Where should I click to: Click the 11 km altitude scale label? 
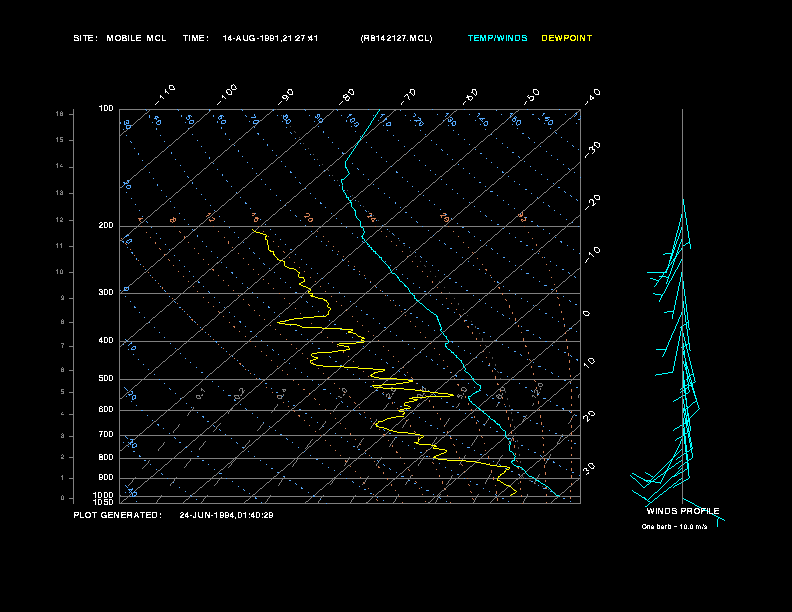pos(60,246)
